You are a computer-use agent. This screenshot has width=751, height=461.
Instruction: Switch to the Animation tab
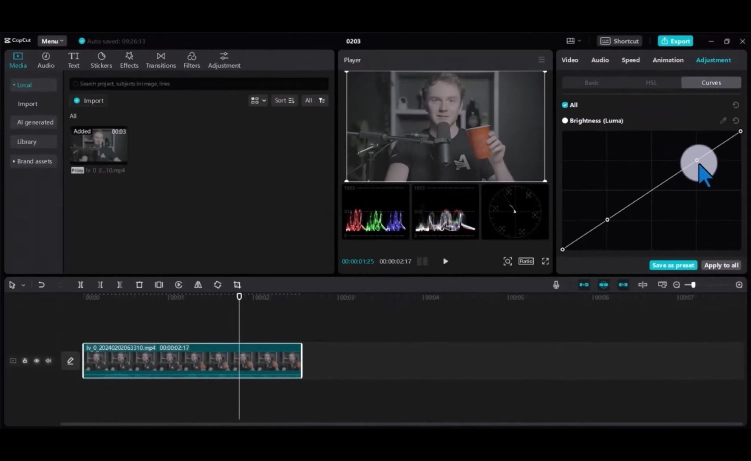(668, 60)
